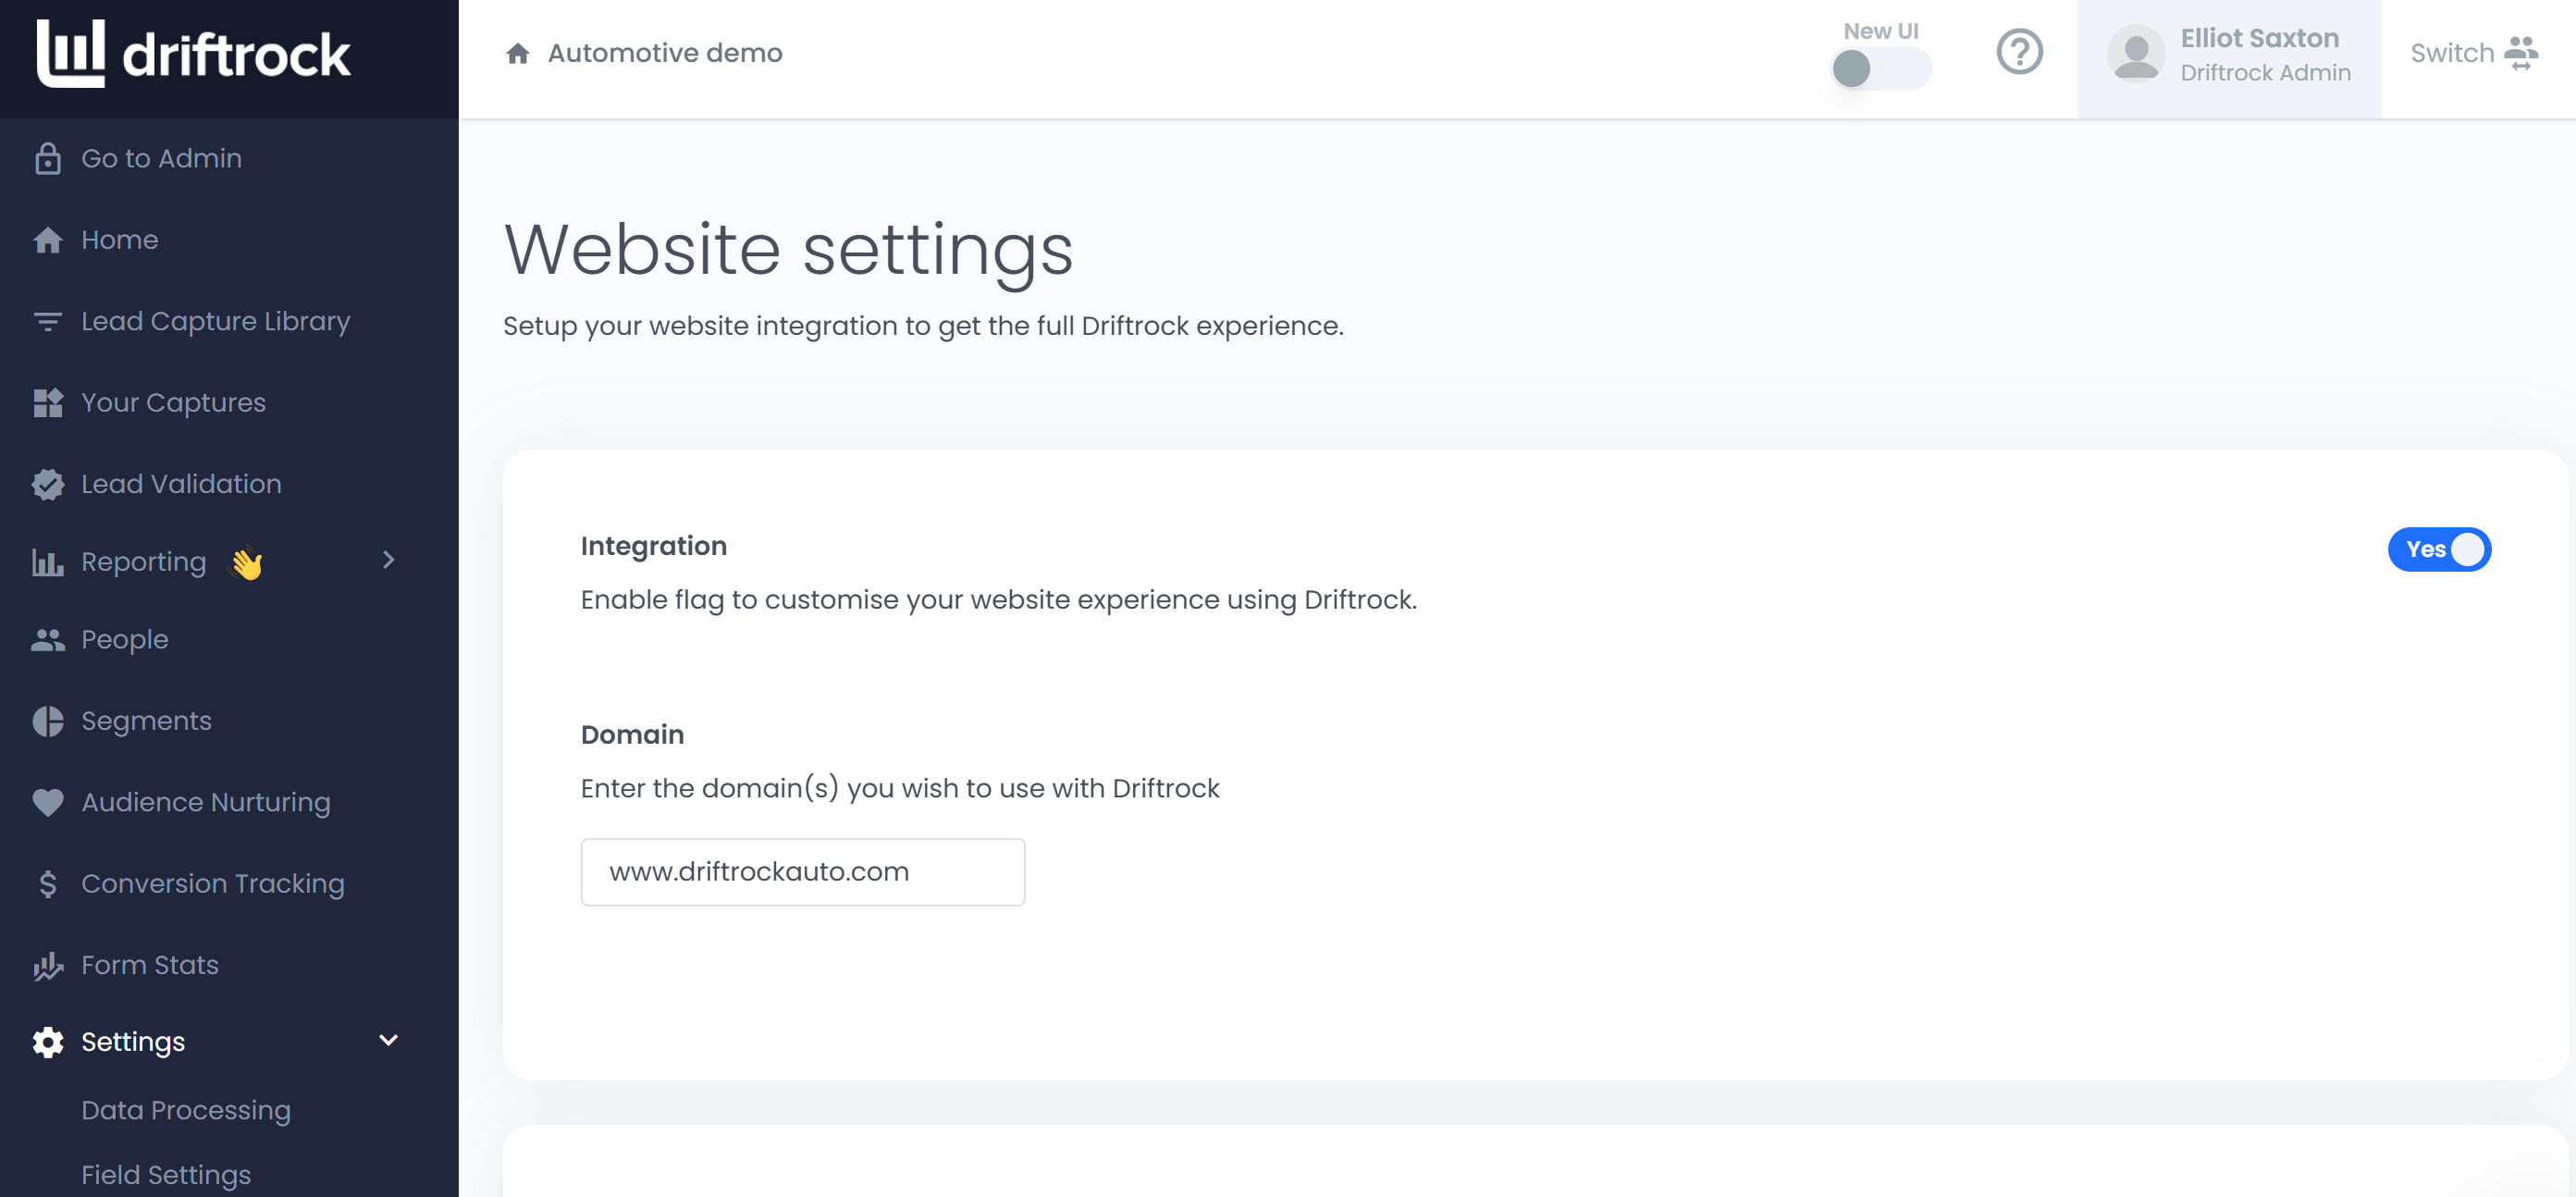Click the Audience Nurturing heart icon
The height and width of the screenshot is (1197, 2576).
pyautogui.click(x=47, y=802)
